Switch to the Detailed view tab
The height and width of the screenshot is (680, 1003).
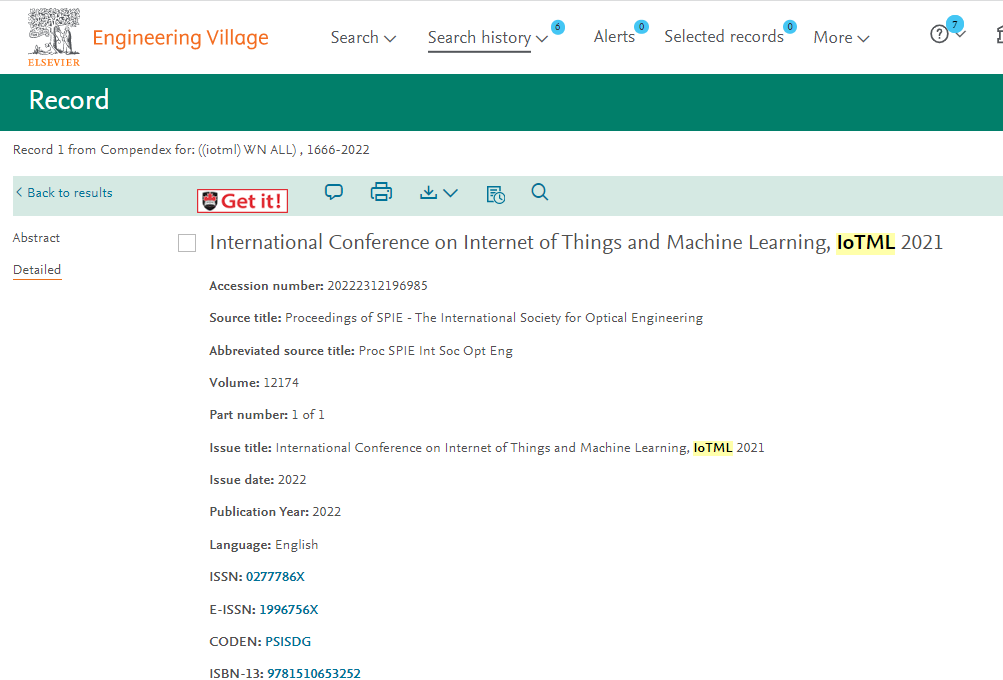click(x=37, y=270)
